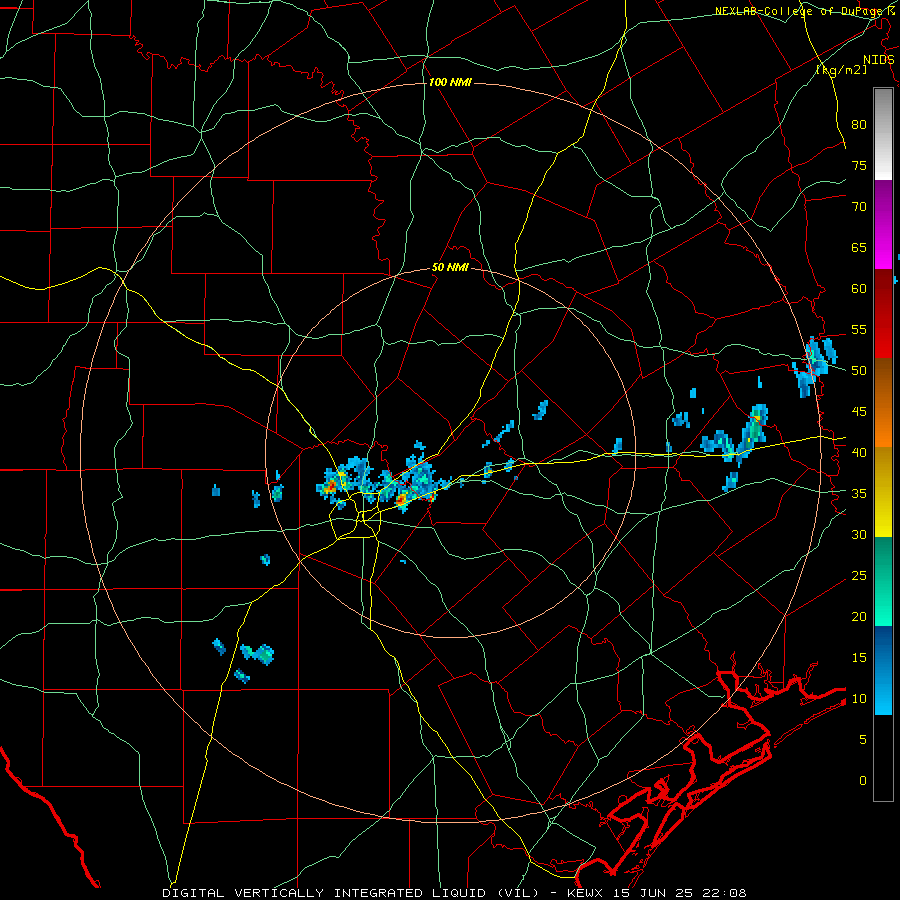Click the 10 value on the color scale
900x900 pixels.
[x=859, y=699]
